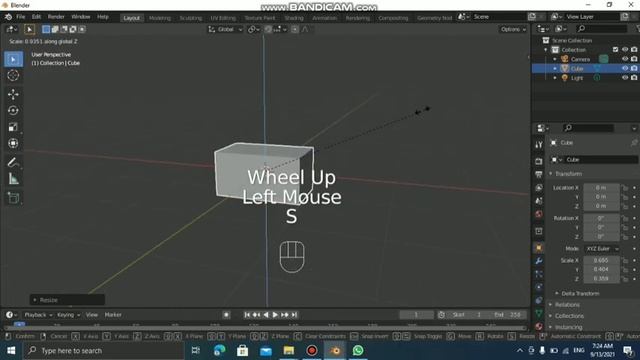This screenshot has height=360, width=640.
Task: Open the timeline Marker menu
Action: (113, 315)
